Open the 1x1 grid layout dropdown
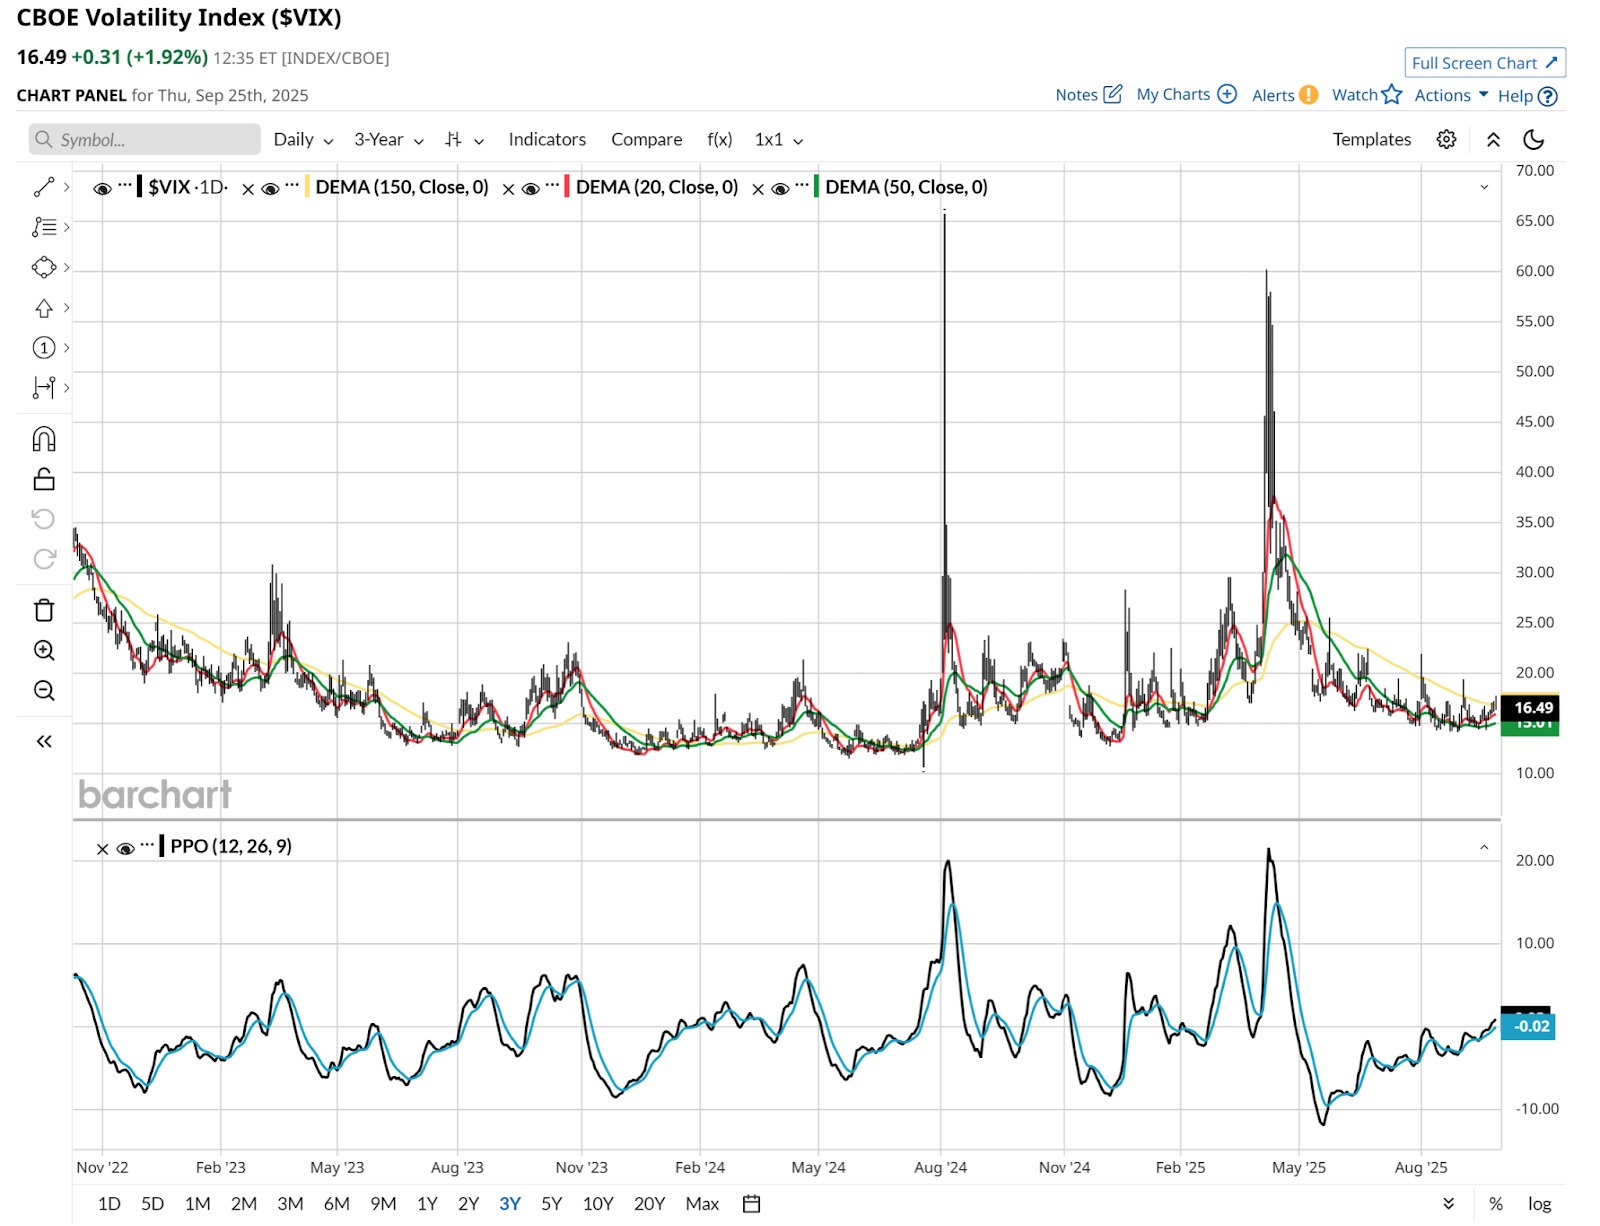The width and height of the screenshot is (1600, 1226). pos(779,139)
